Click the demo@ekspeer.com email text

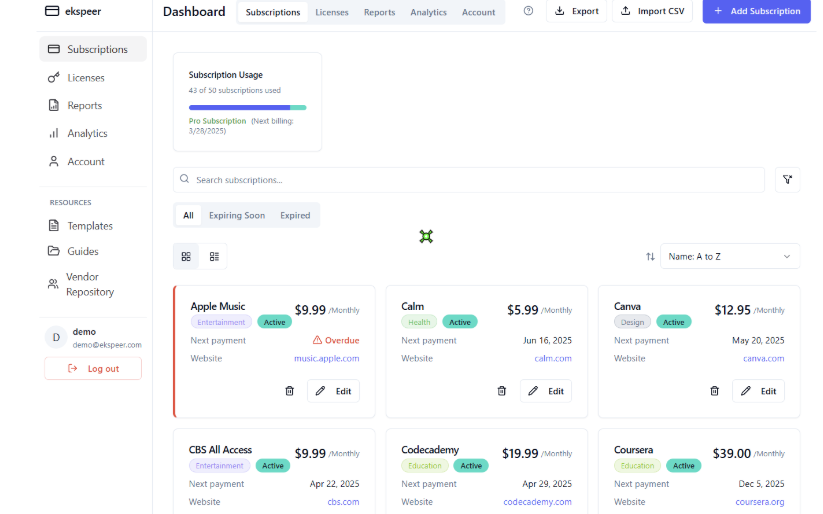pos(107,345)
